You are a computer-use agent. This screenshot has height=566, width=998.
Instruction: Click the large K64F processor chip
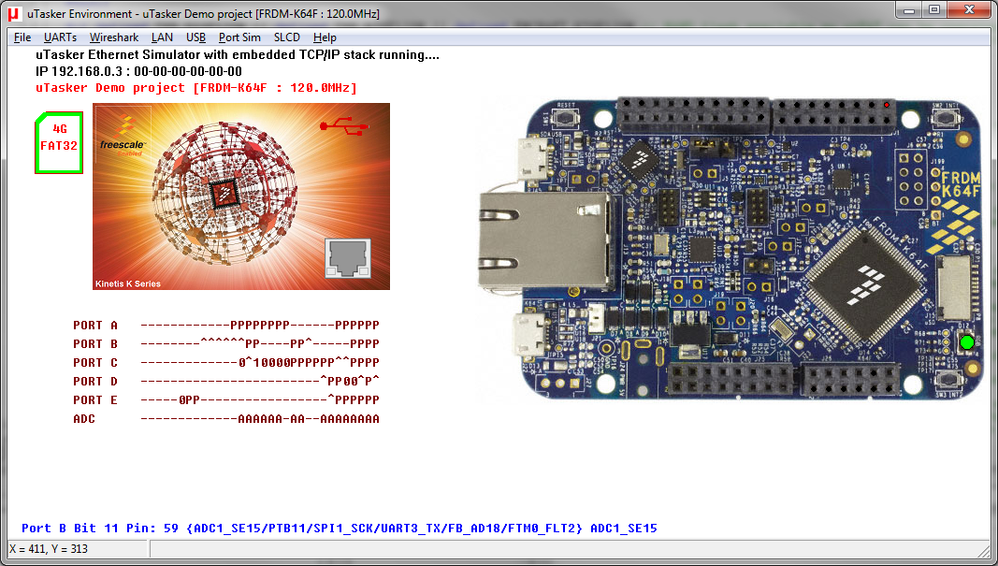[x=863, y=283]
